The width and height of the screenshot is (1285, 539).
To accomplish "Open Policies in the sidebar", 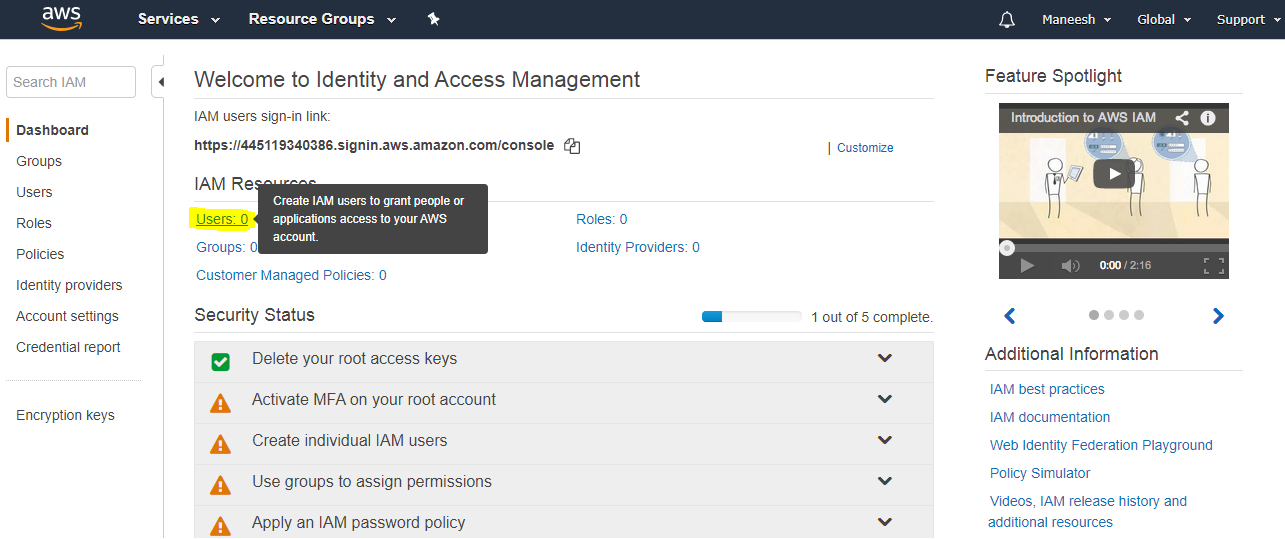I will click(40, 254).
